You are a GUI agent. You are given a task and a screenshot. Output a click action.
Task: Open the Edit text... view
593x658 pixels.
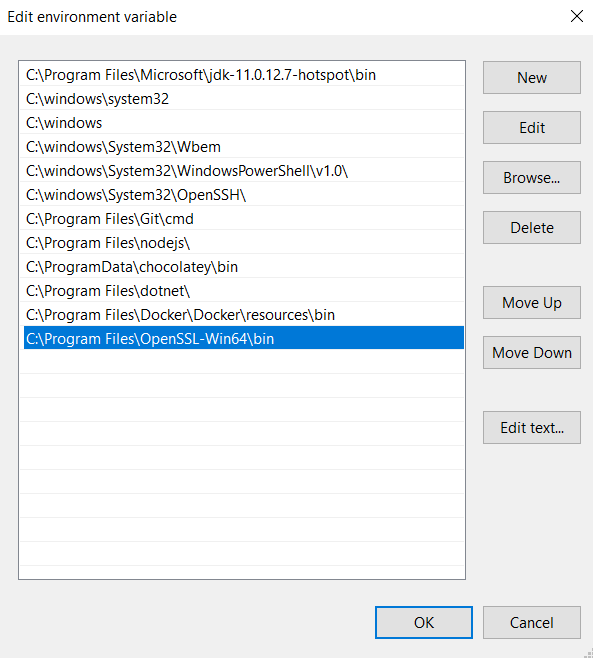pyautogui.click(x=532, y=428)
